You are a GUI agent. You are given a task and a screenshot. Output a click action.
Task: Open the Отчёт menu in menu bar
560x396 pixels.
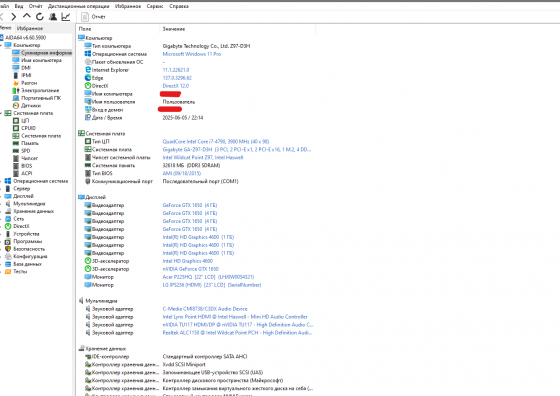click(x=35, y=6)
